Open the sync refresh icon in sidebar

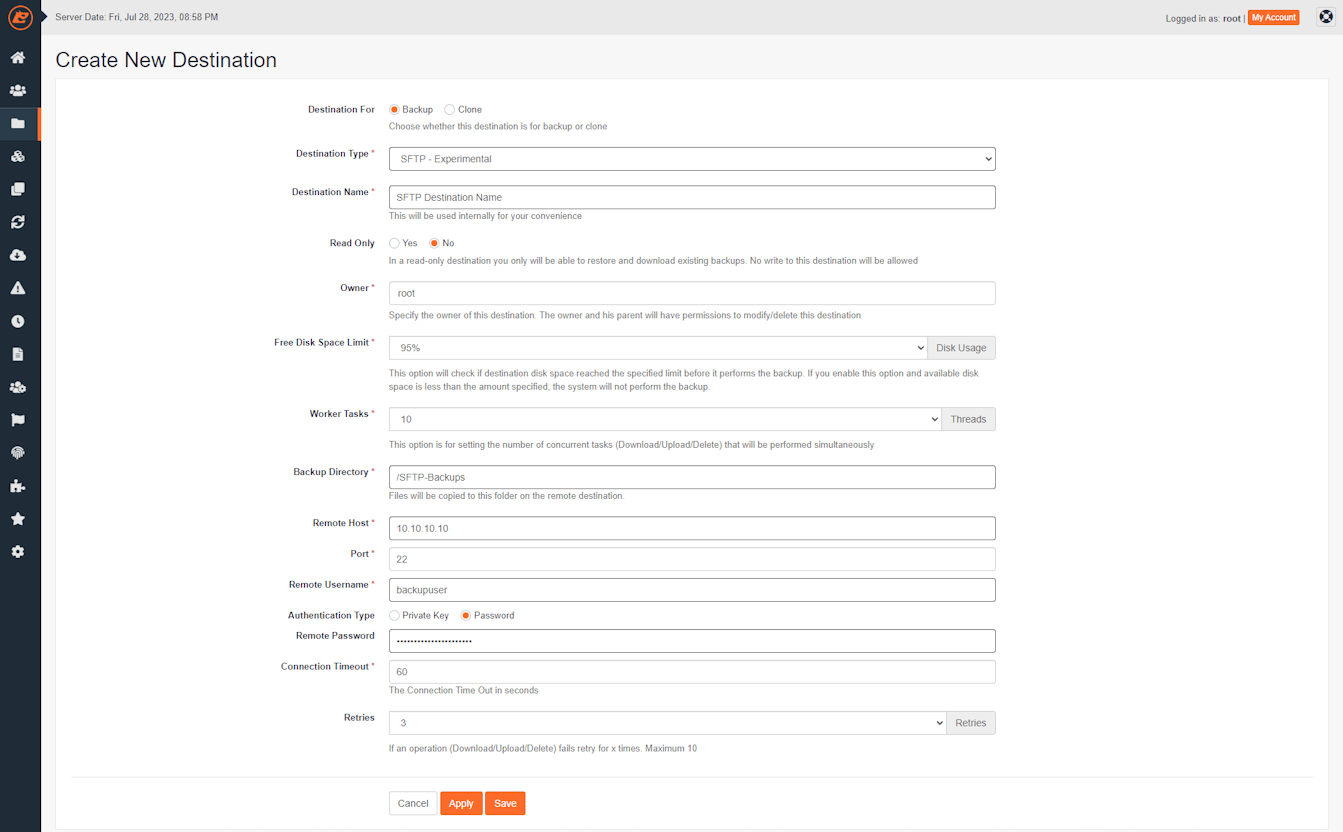point(18,222)
